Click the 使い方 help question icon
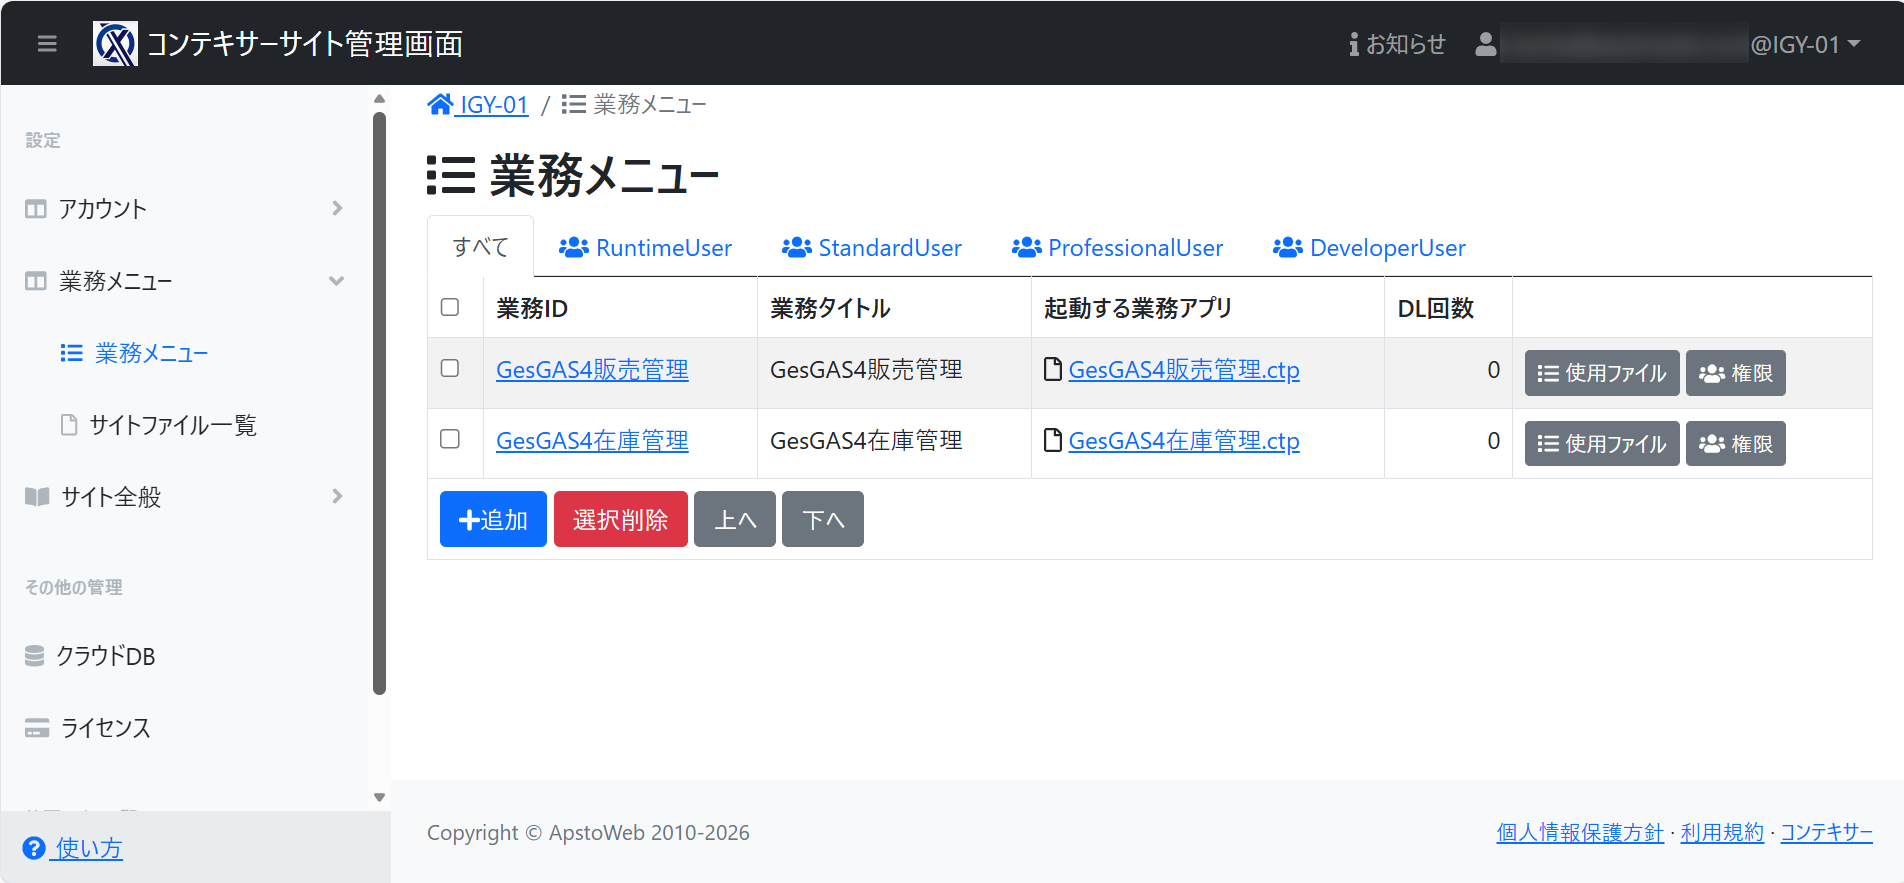 tap(34, 848)
